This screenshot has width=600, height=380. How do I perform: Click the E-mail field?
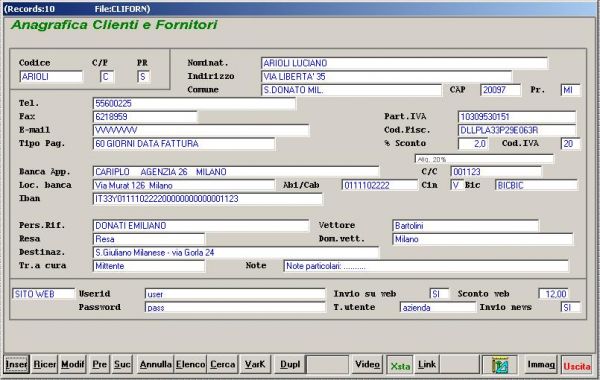[x=201, y=130]
